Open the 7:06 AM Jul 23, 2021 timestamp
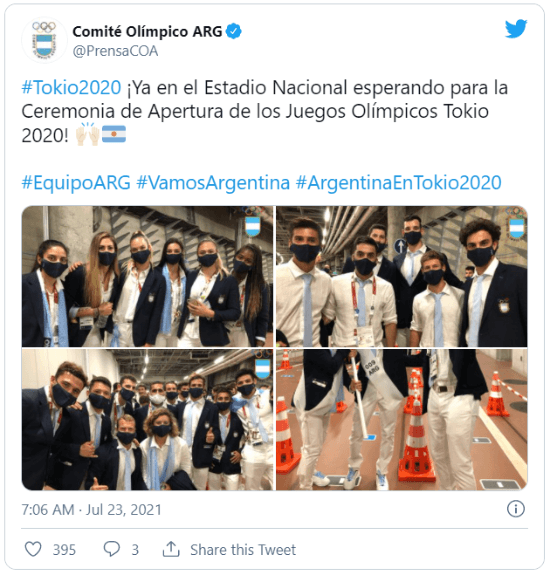The height and width of the screenshot is (575, 550). click(x=92, y=509)
